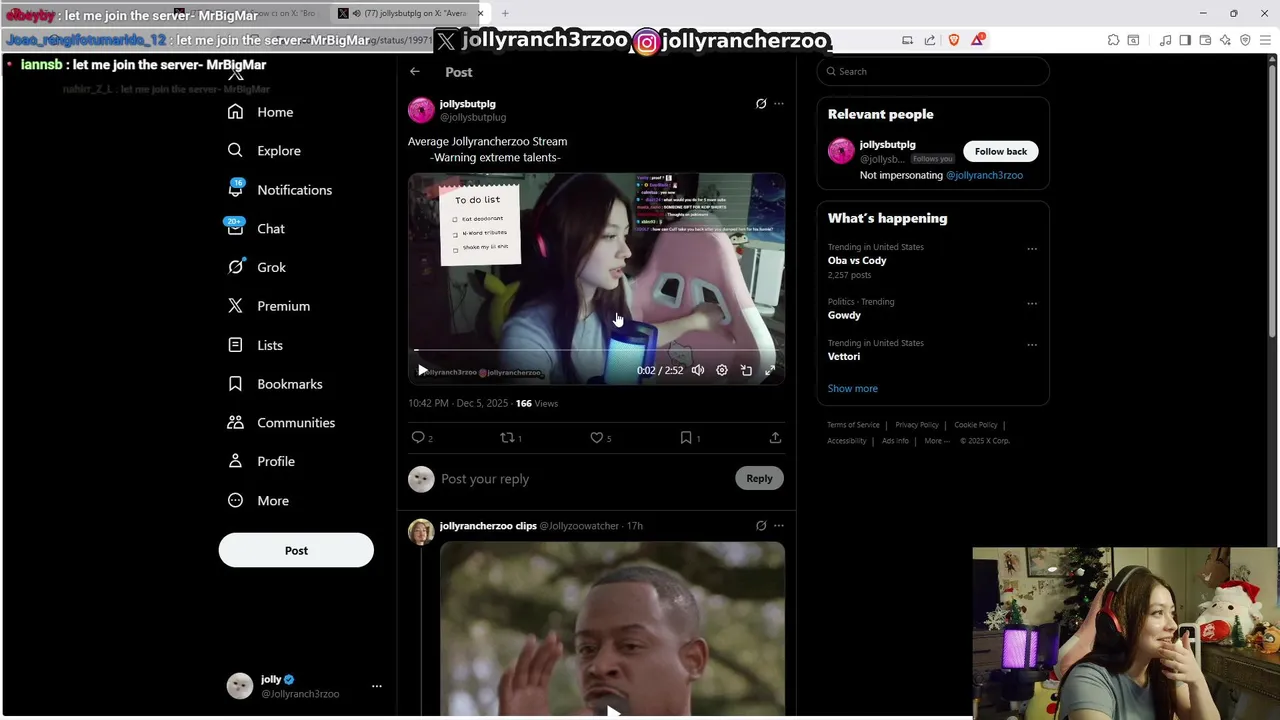Repost the jollysbutplg post

(x=507, y=437)
